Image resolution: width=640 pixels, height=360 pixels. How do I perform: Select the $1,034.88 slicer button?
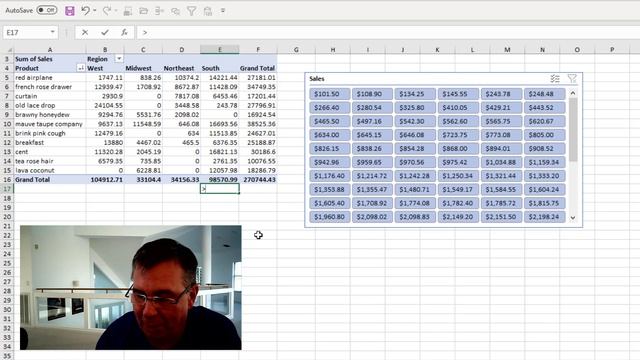coord(502,162)
